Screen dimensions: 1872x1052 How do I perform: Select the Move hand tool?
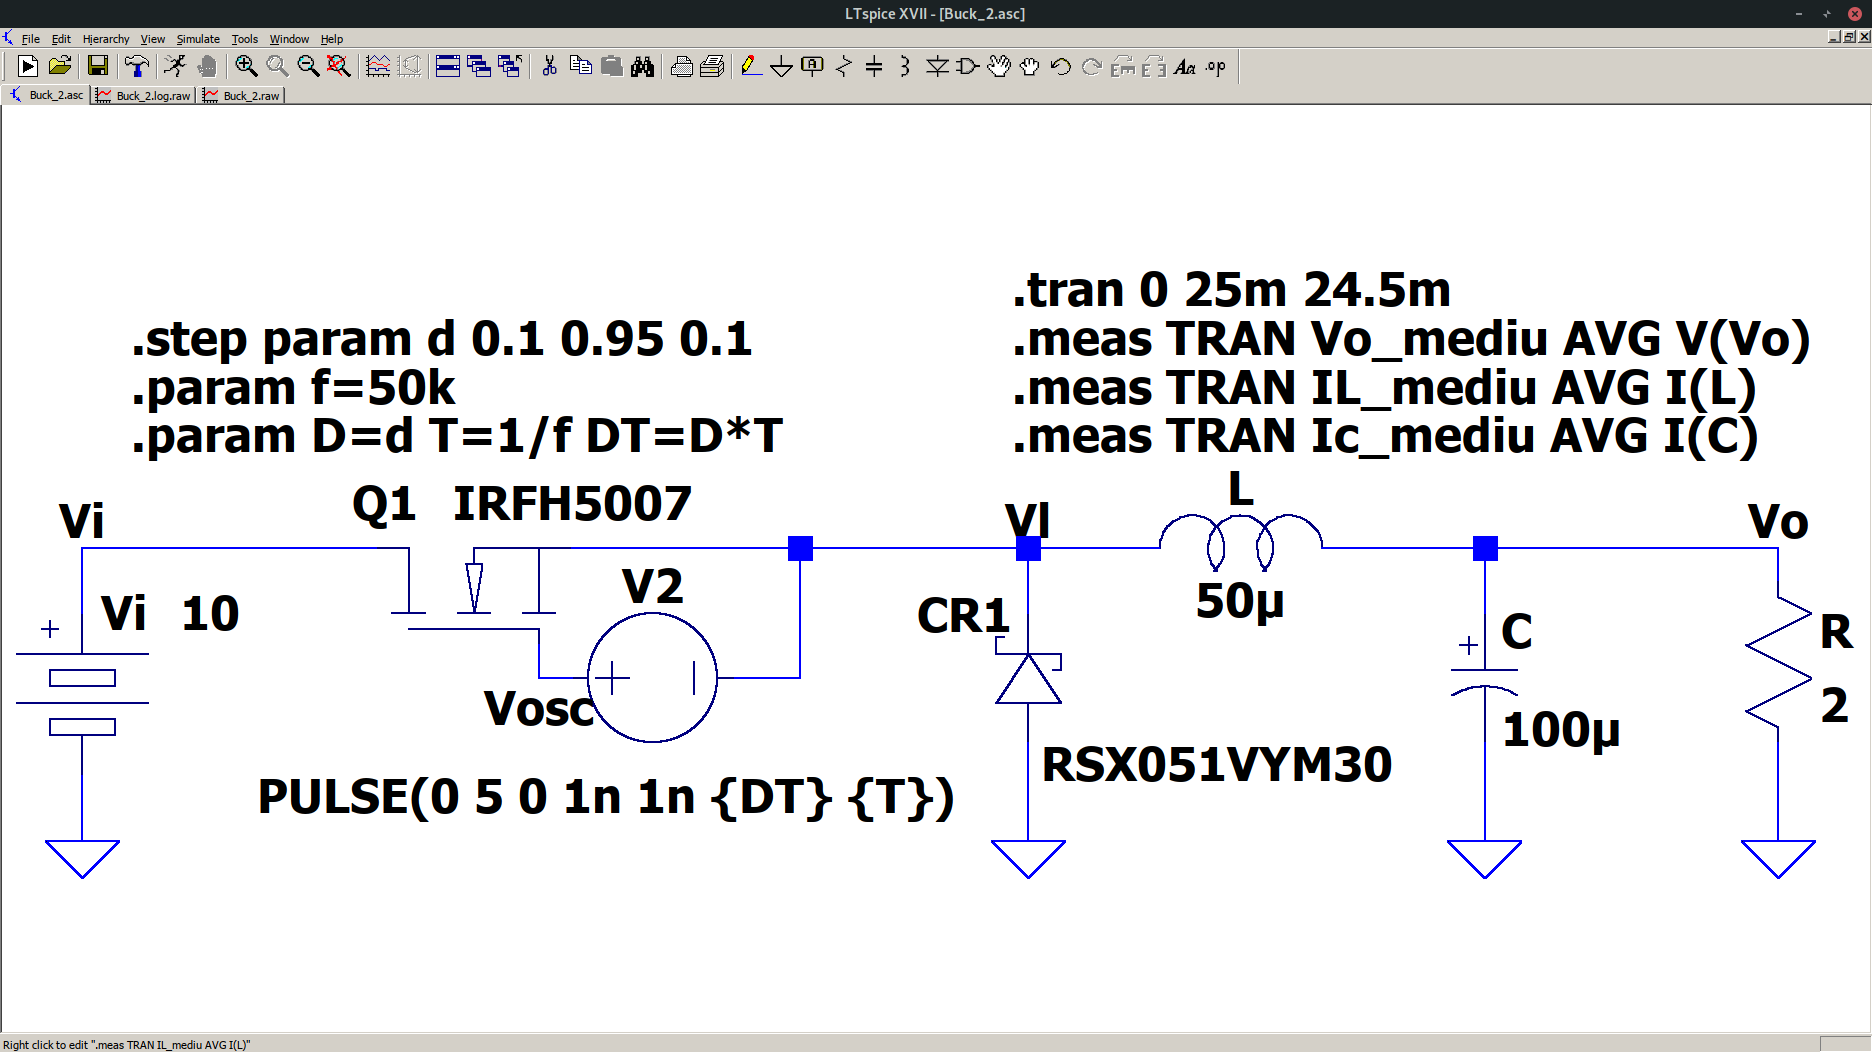[x=999, y=66]
